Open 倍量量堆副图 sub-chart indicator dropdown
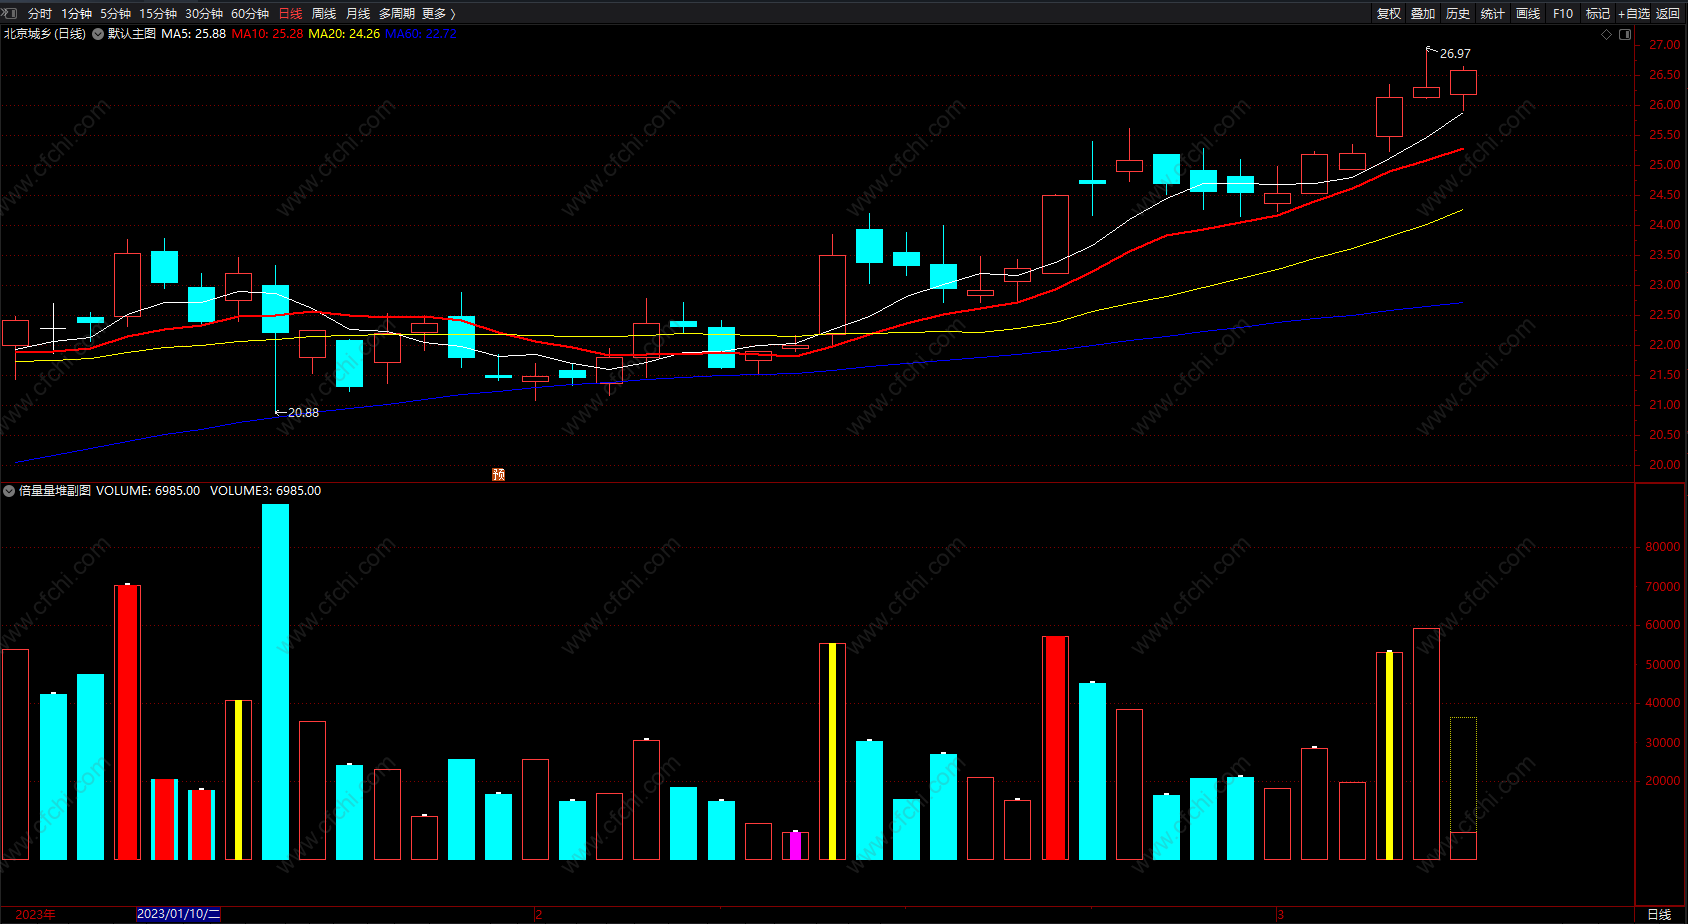Viewport: 1688px width, 924px height. click(x=9, y=491)
